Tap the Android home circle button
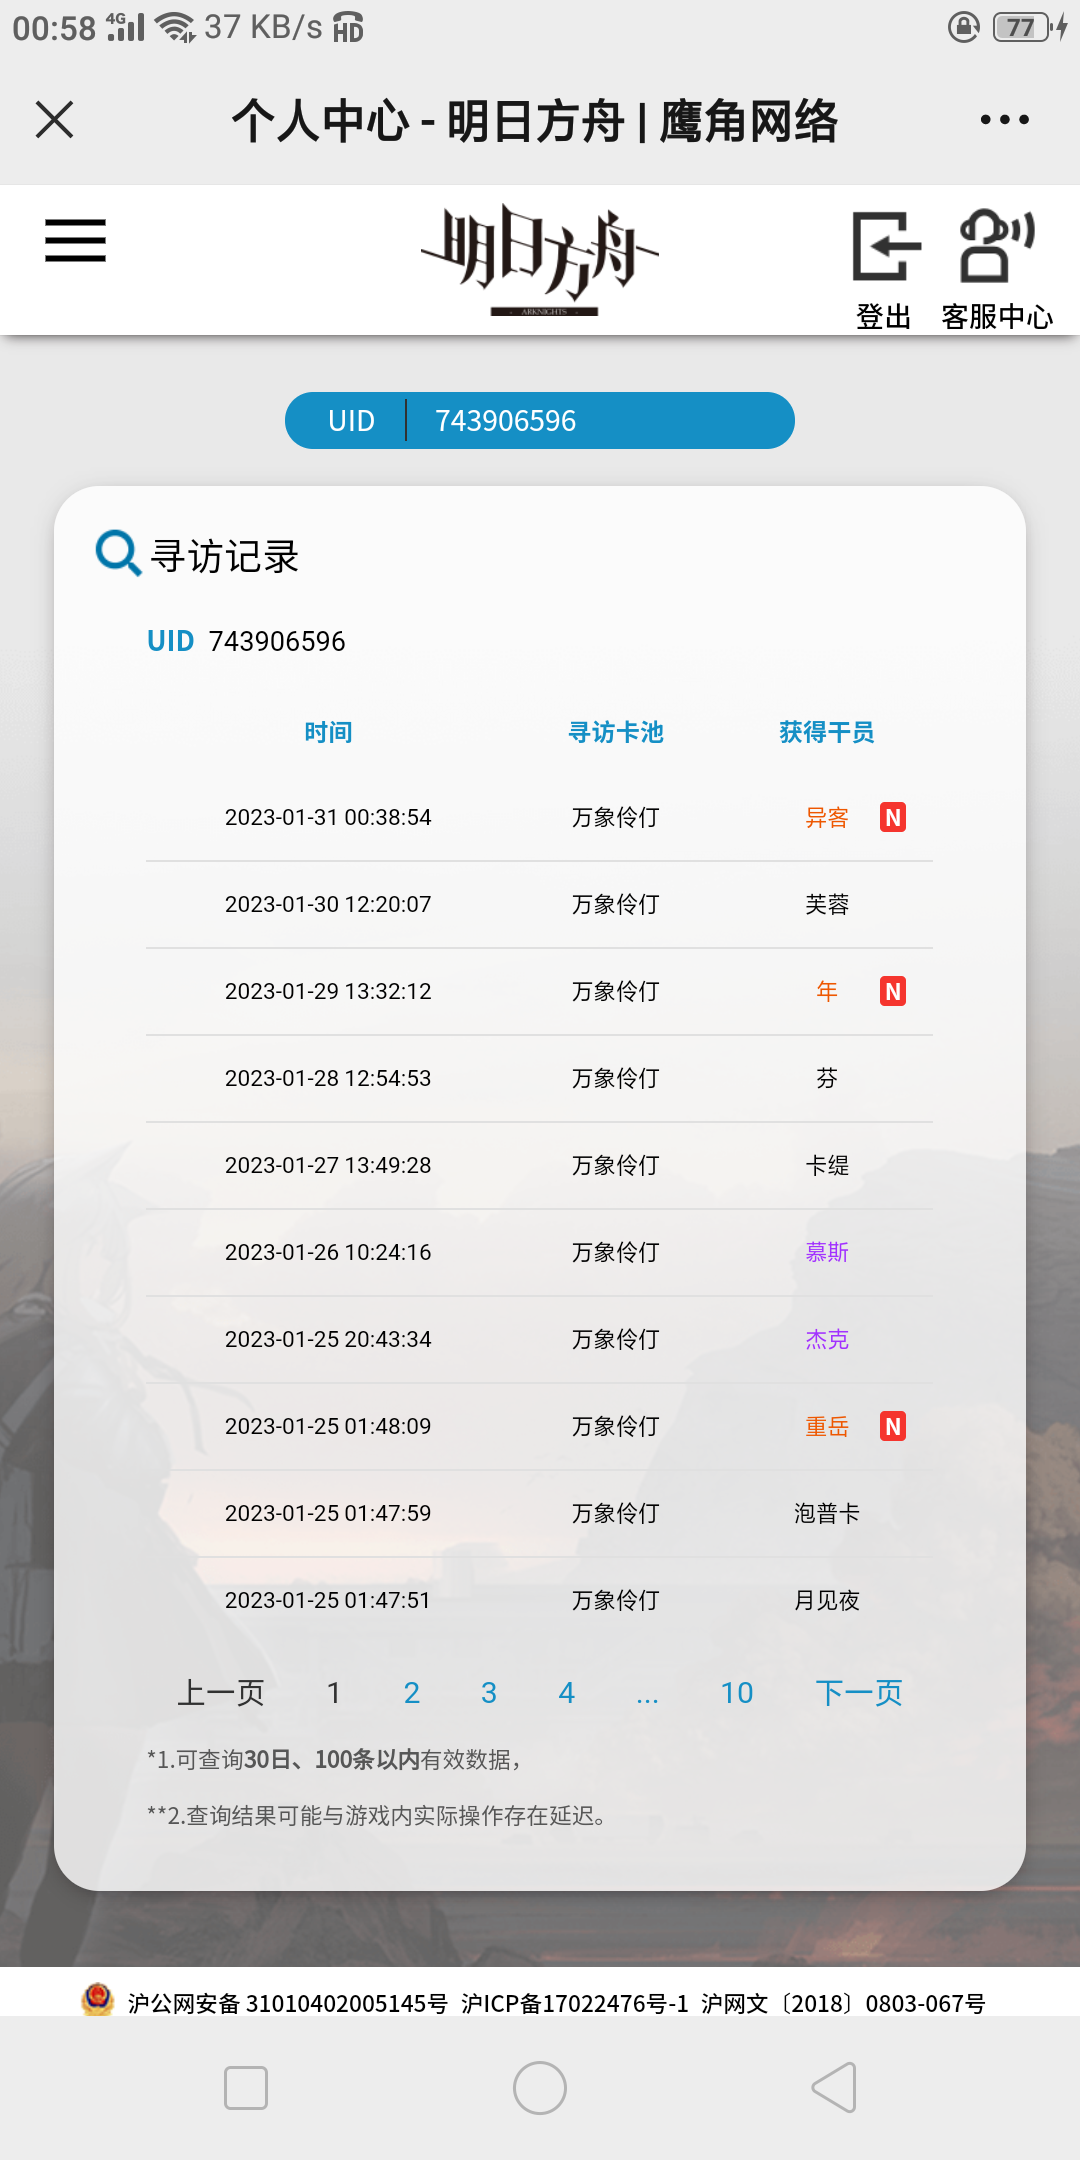Screen dimensions: 1080x2160 540,2088
